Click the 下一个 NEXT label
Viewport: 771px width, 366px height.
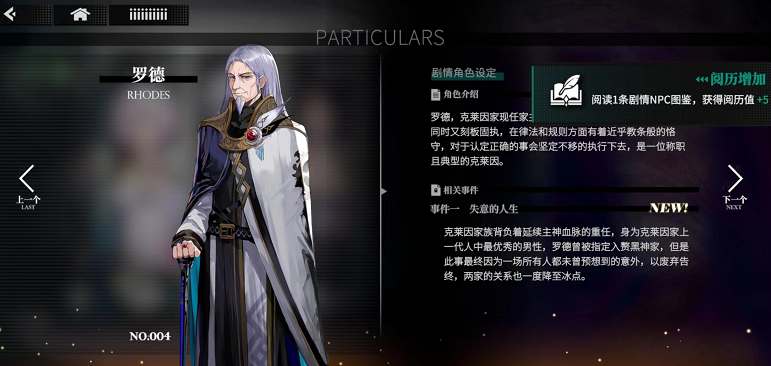click(x=734, y=202)
